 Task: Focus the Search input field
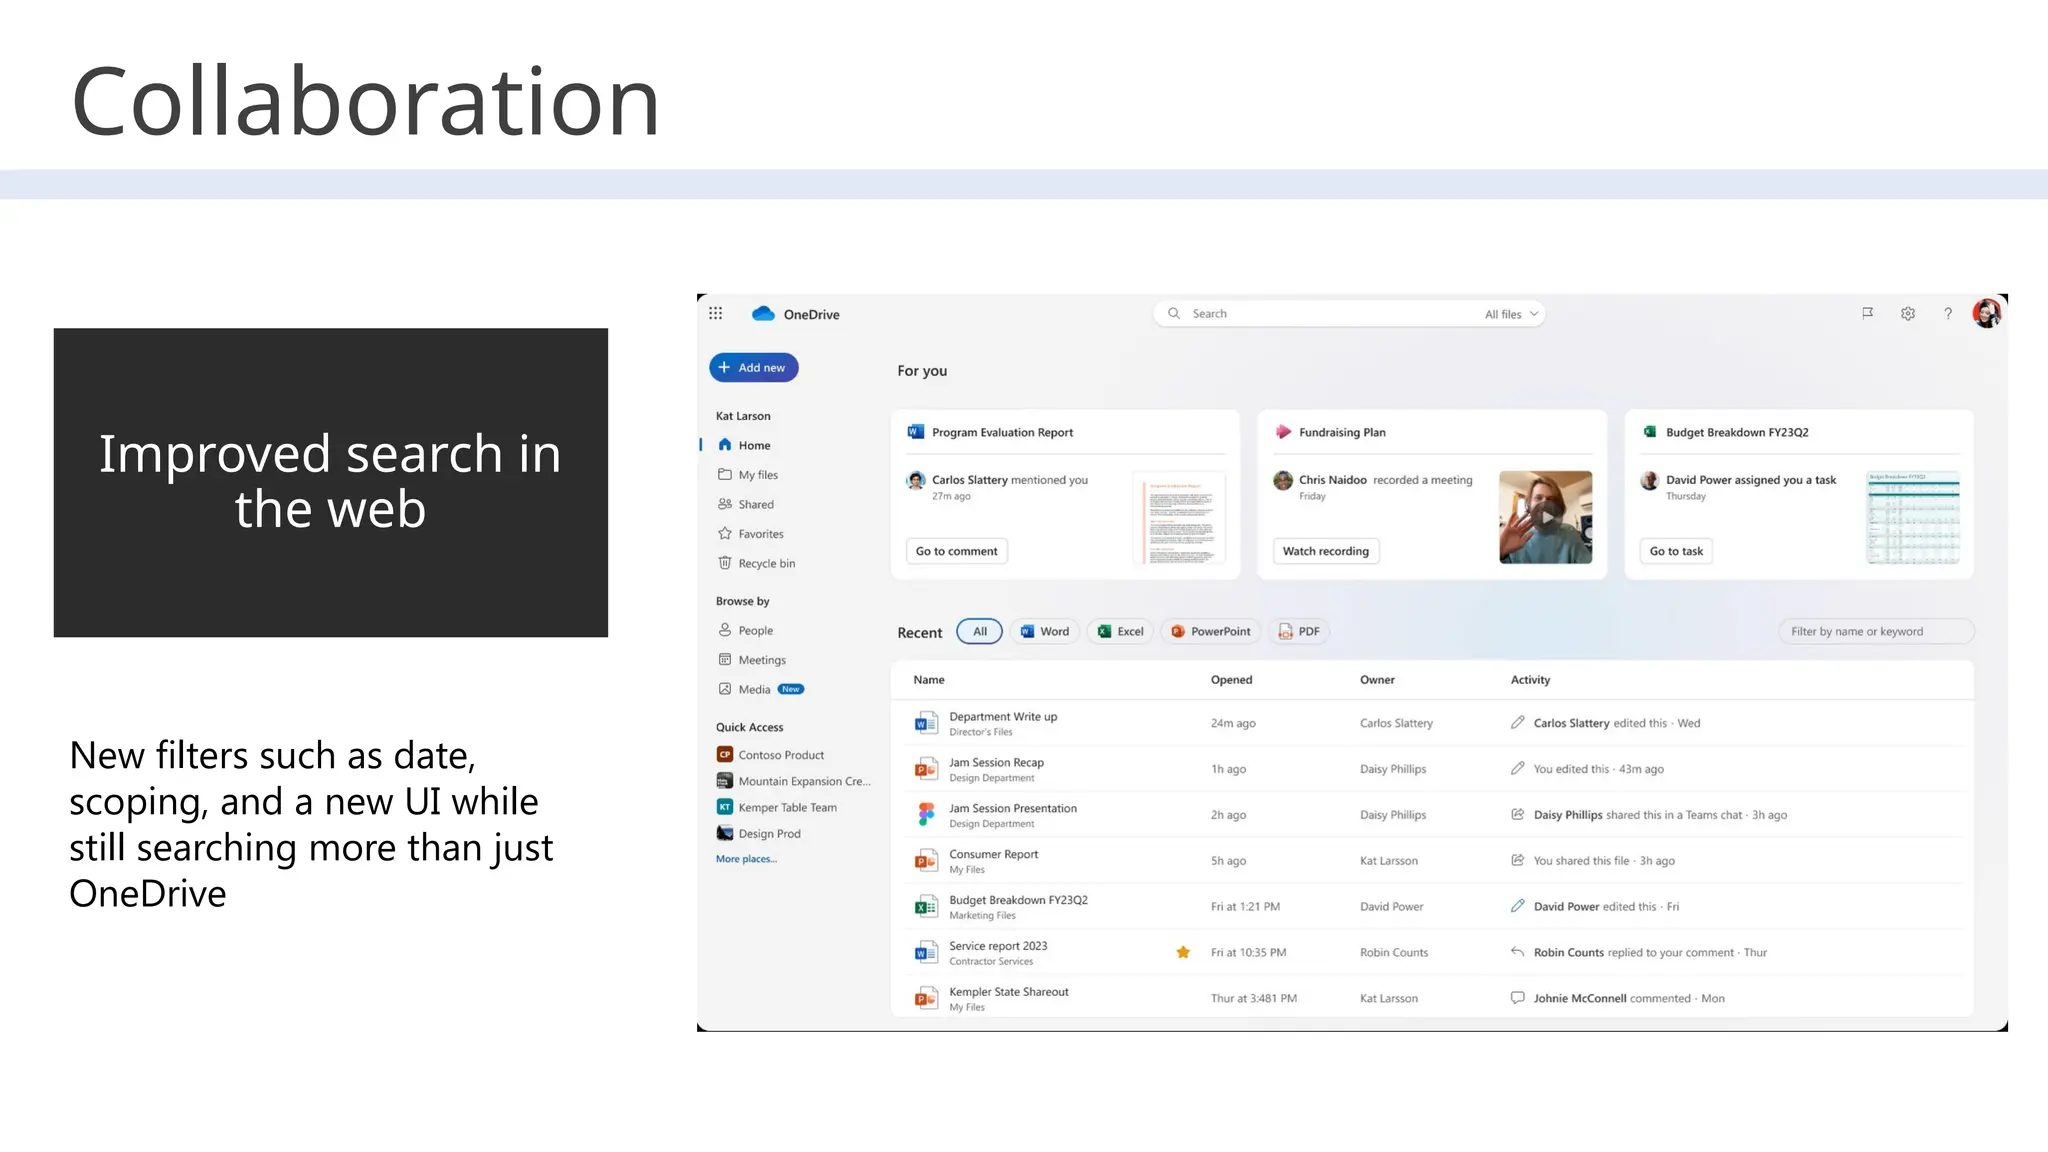(1349, 313)
